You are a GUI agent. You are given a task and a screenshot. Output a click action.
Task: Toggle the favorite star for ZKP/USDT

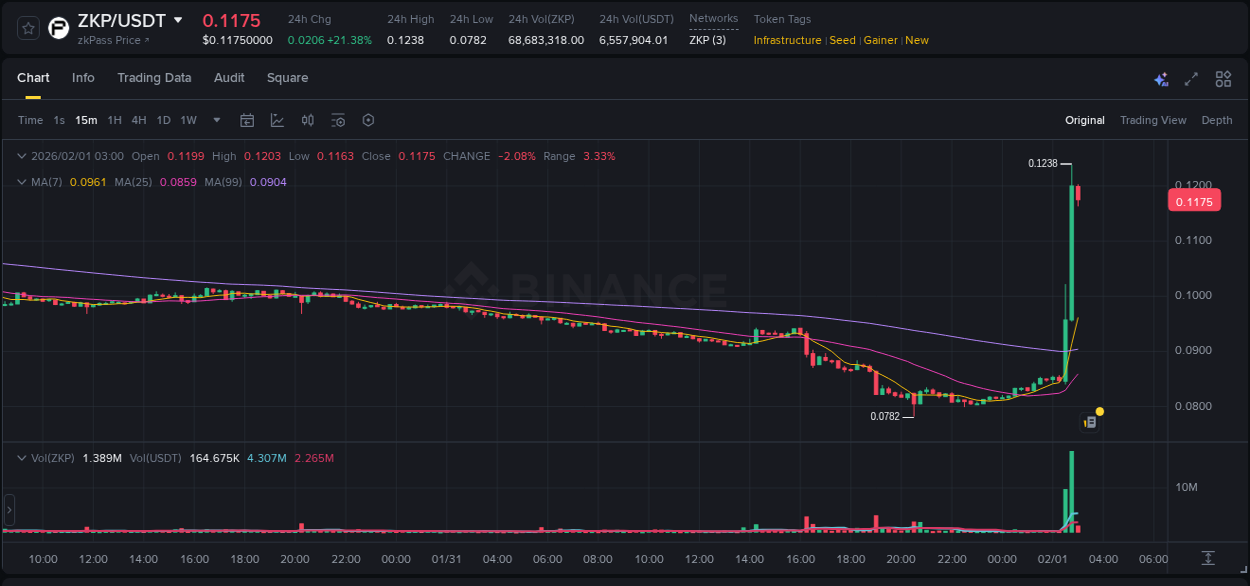tap(27, 28)
